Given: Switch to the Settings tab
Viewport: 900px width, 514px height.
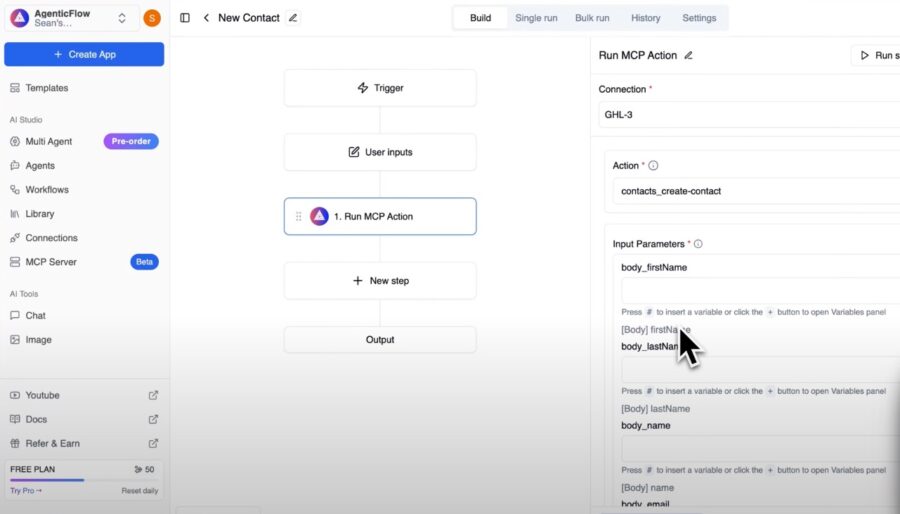Looking at the screenshot, I should pyautogui.click(x=699, y=18).
